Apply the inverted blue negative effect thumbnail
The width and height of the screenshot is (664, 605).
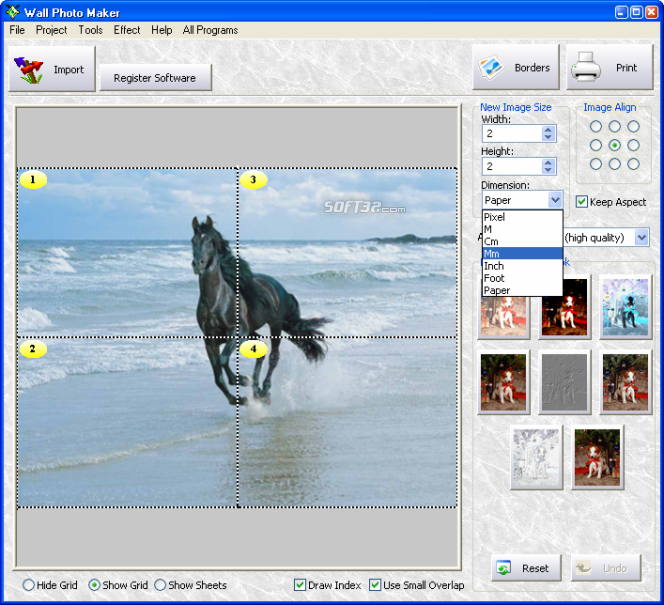click(x=625, y=307)
